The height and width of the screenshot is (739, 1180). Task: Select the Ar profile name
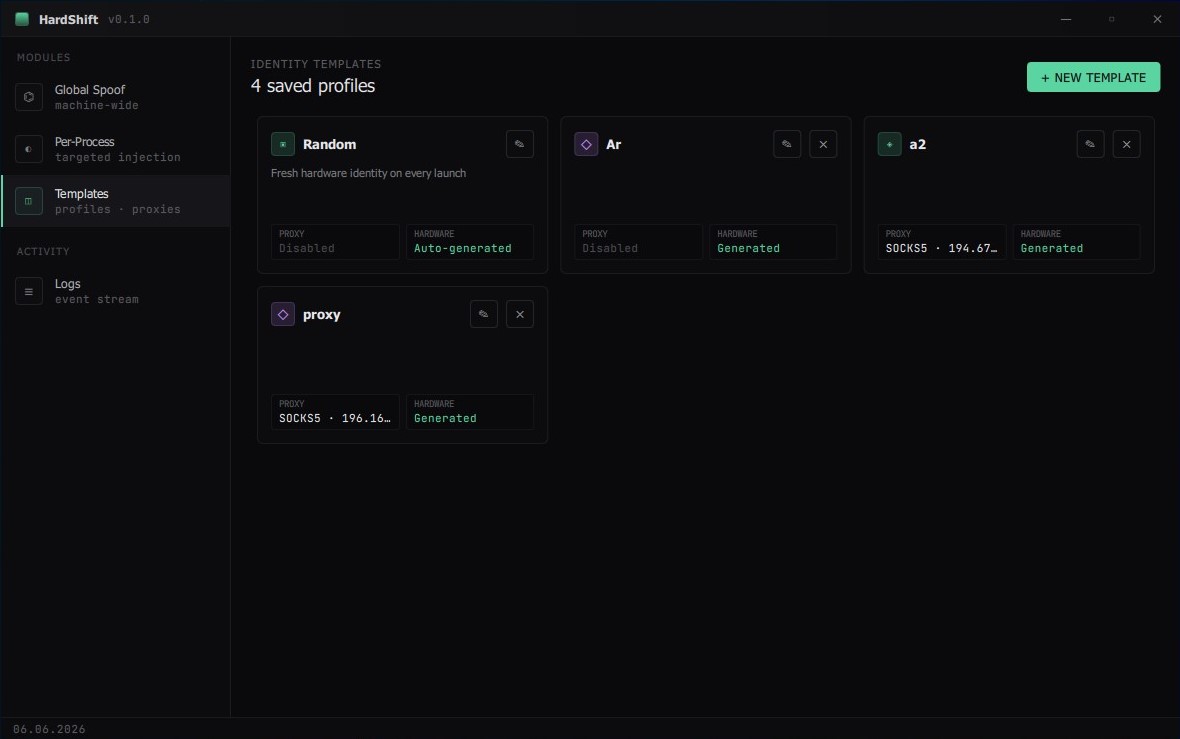613,144
